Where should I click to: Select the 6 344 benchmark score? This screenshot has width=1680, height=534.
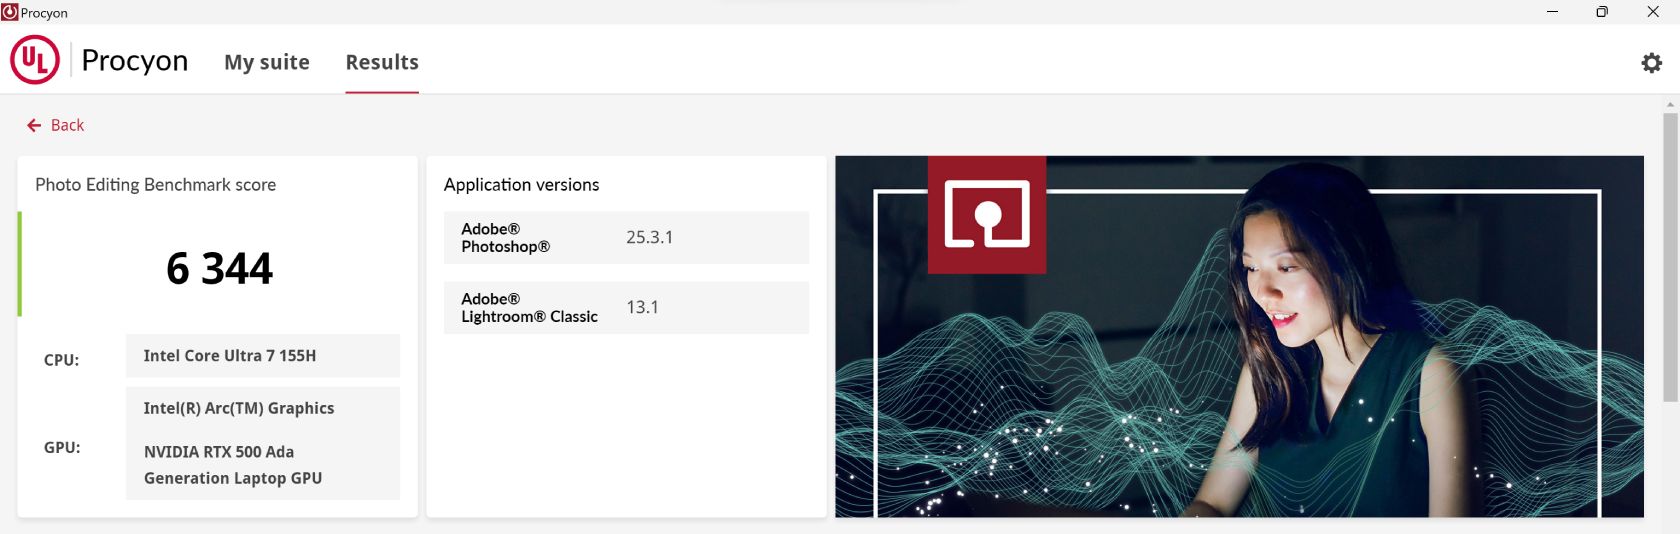(x=219, y=268)
